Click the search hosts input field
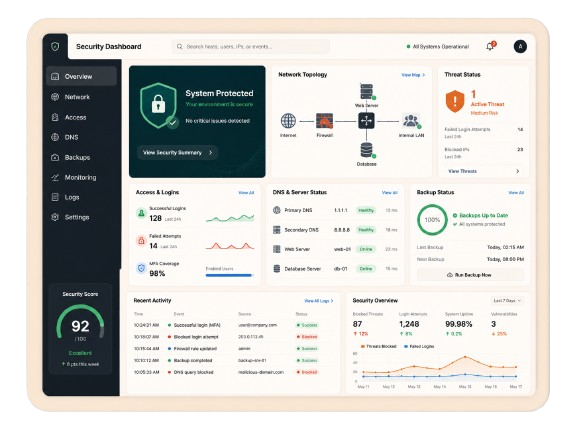 251,47
